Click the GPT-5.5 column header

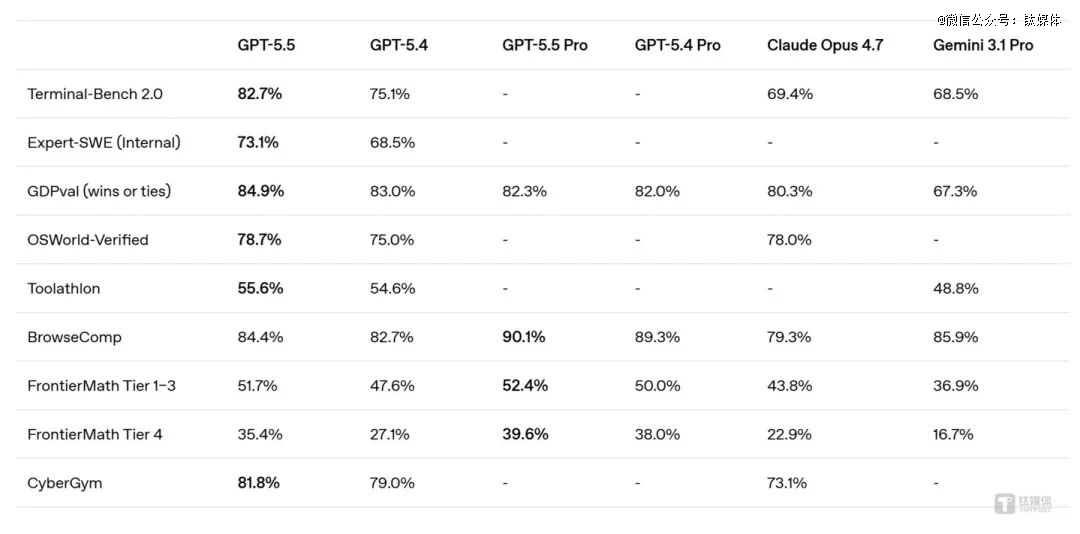[x=266, y=45]
